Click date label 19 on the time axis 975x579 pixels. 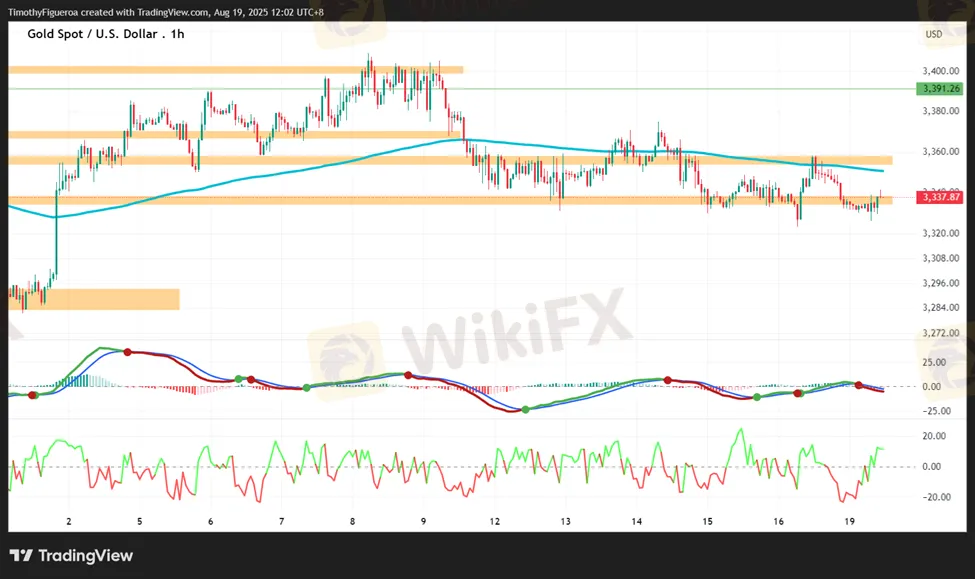(849, 522)
